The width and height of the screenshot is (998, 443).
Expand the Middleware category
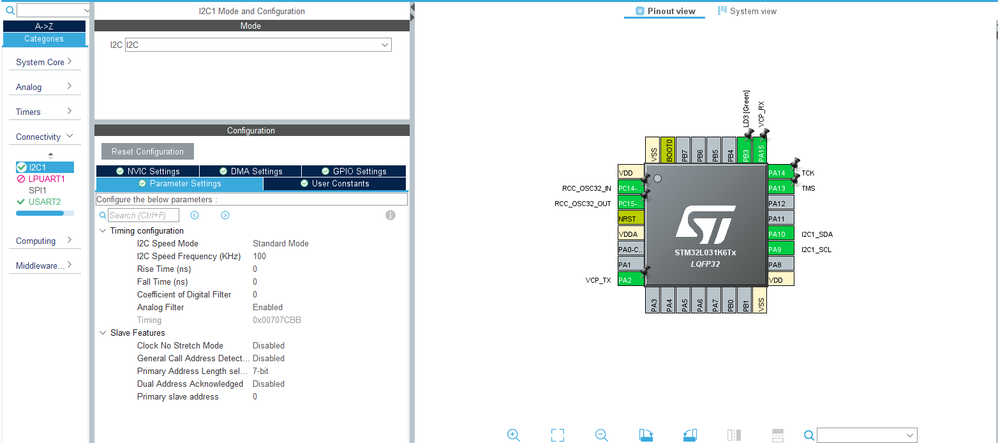44,265
